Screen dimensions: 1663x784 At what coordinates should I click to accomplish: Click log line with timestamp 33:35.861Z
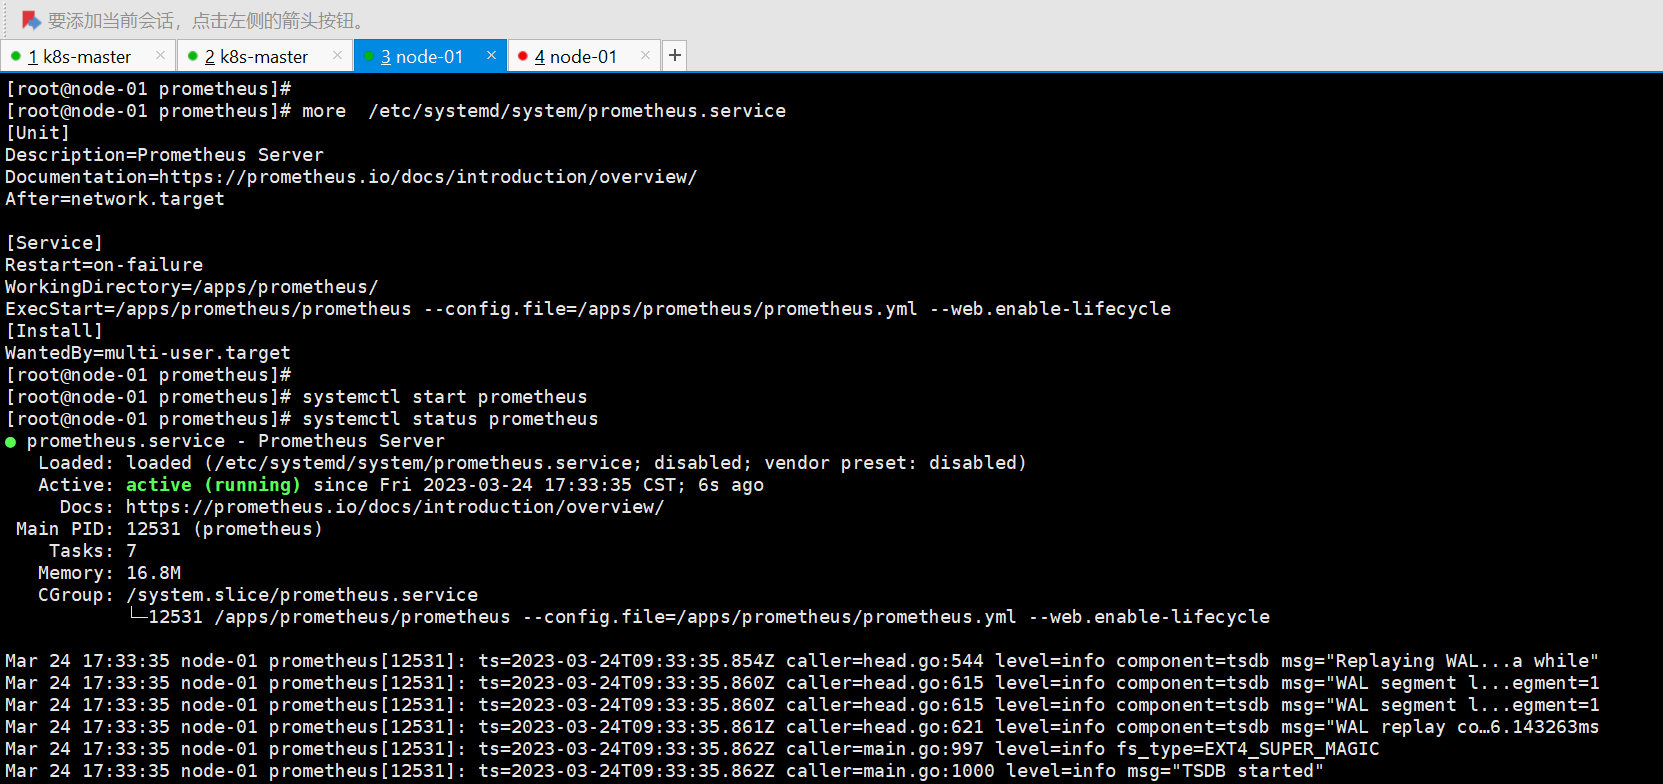tap(802, 727)
